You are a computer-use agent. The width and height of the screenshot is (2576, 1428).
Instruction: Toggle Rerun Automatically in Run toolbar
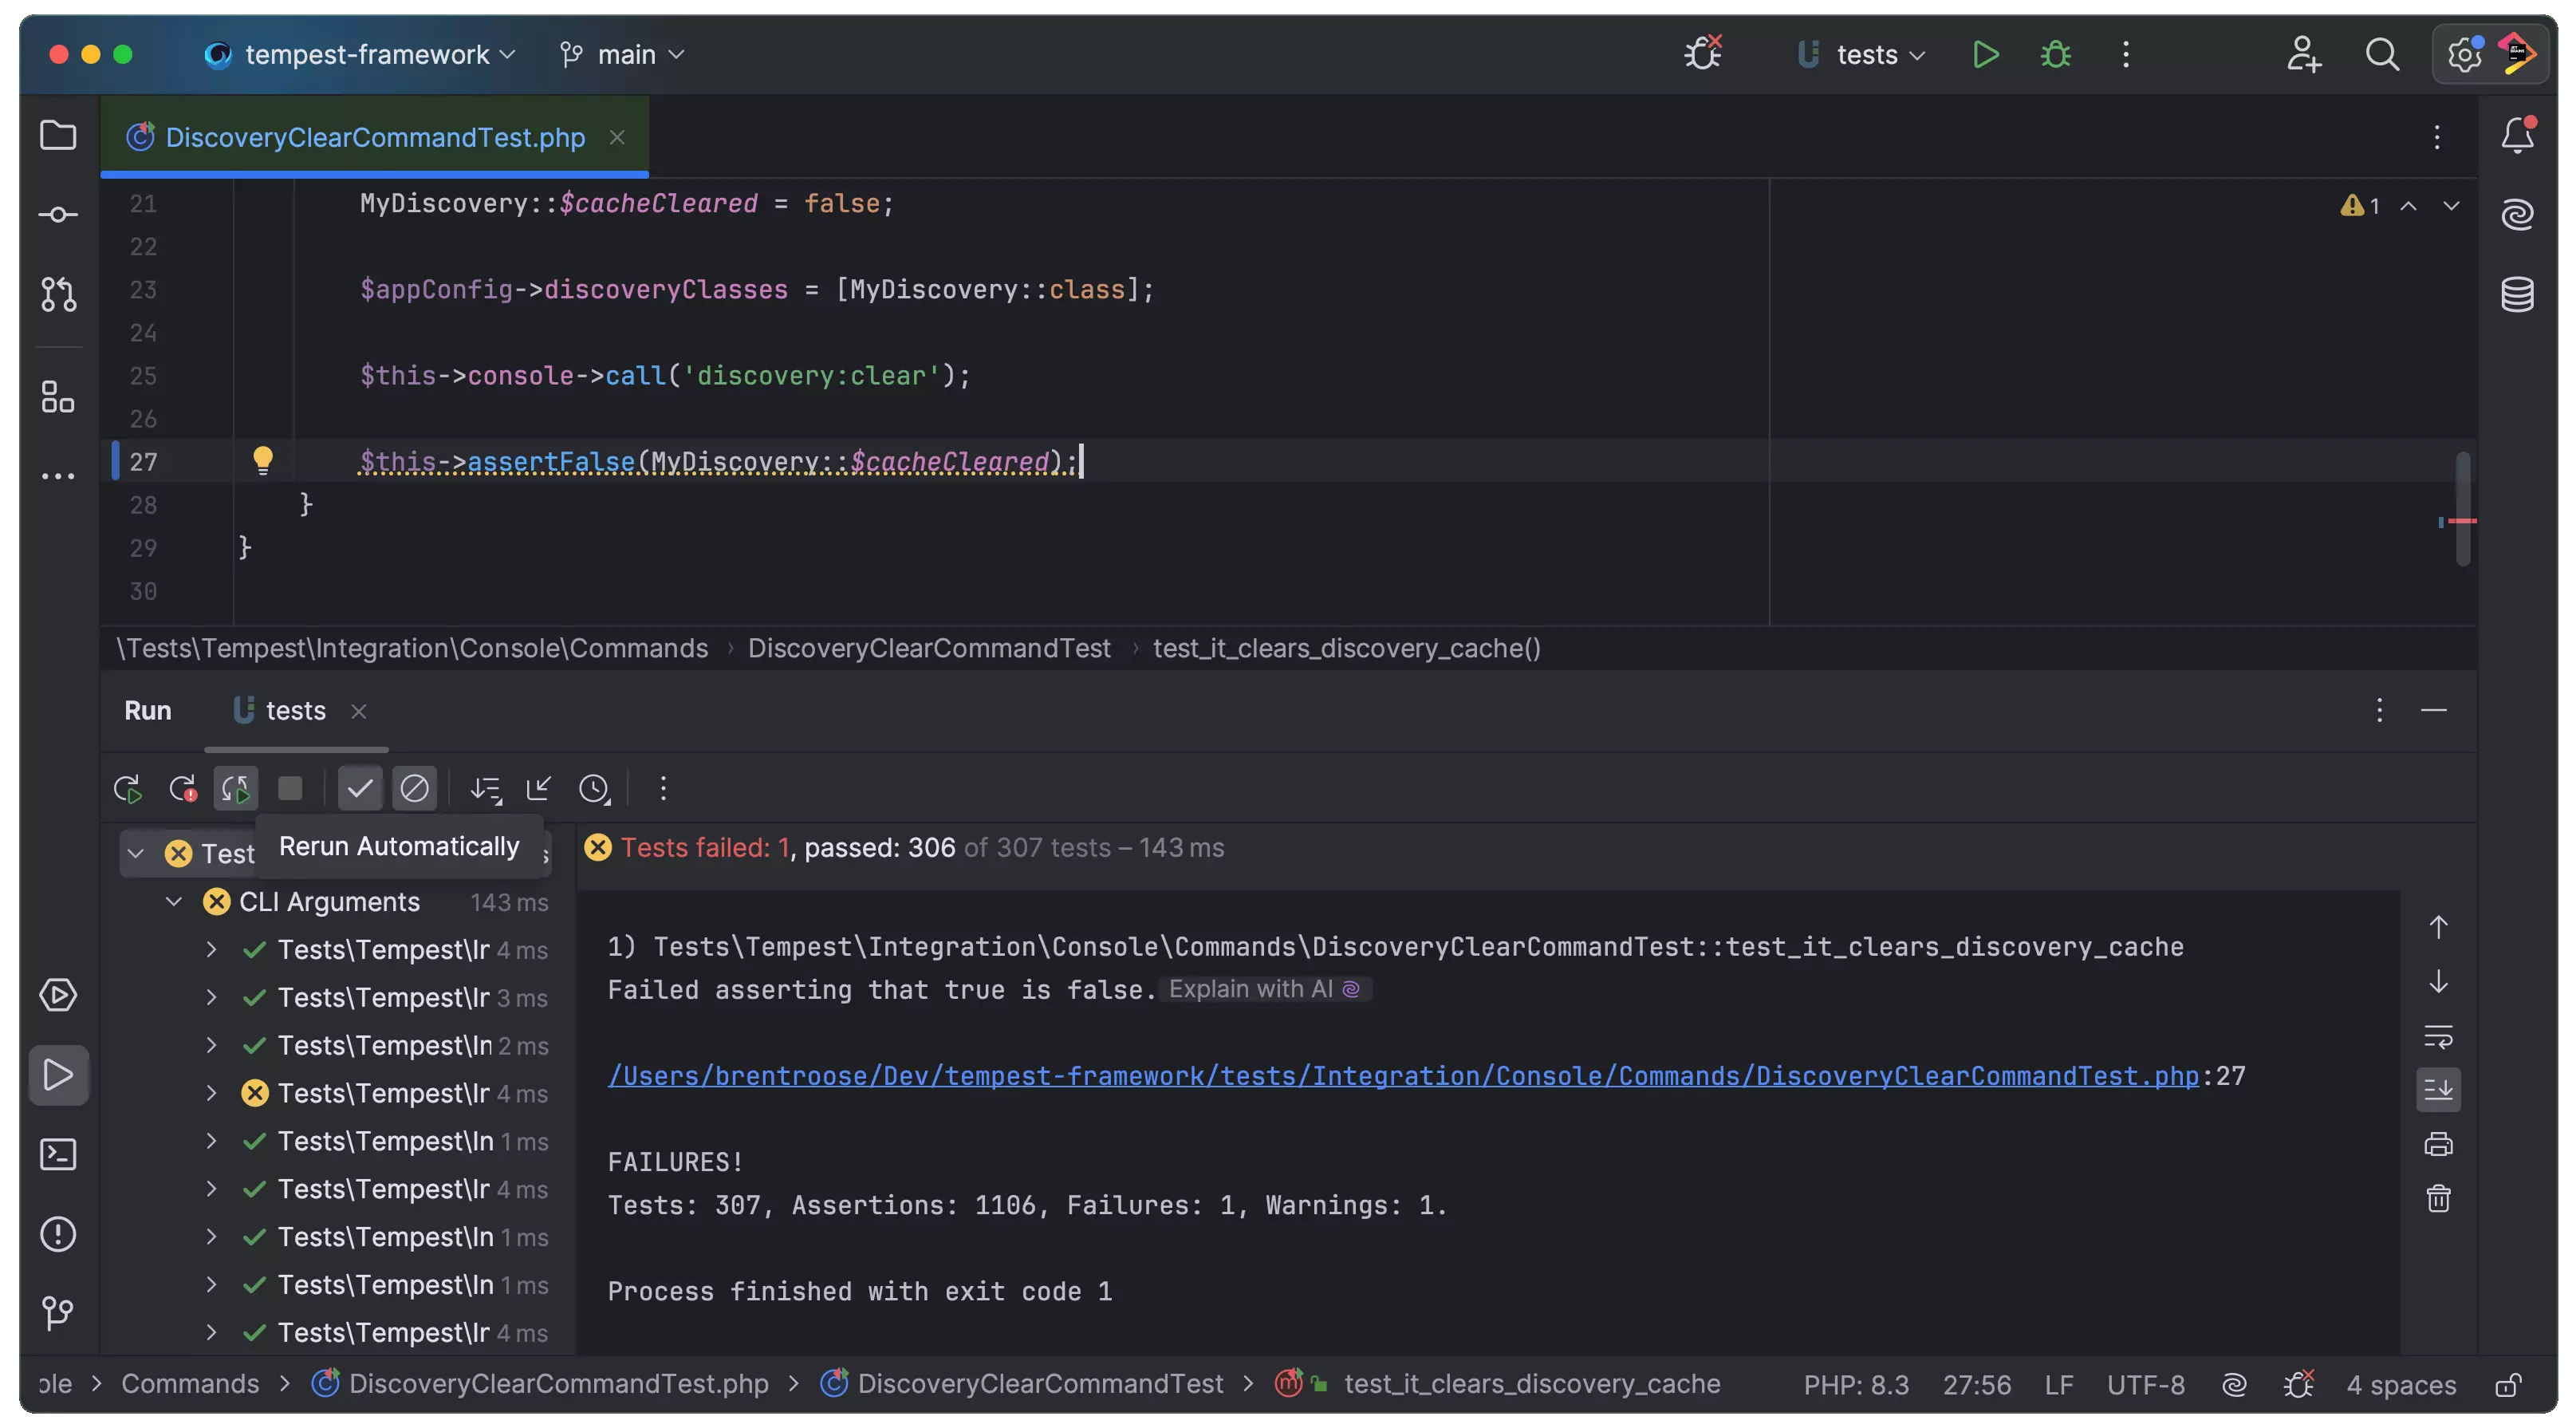click(x=236, y=789)
